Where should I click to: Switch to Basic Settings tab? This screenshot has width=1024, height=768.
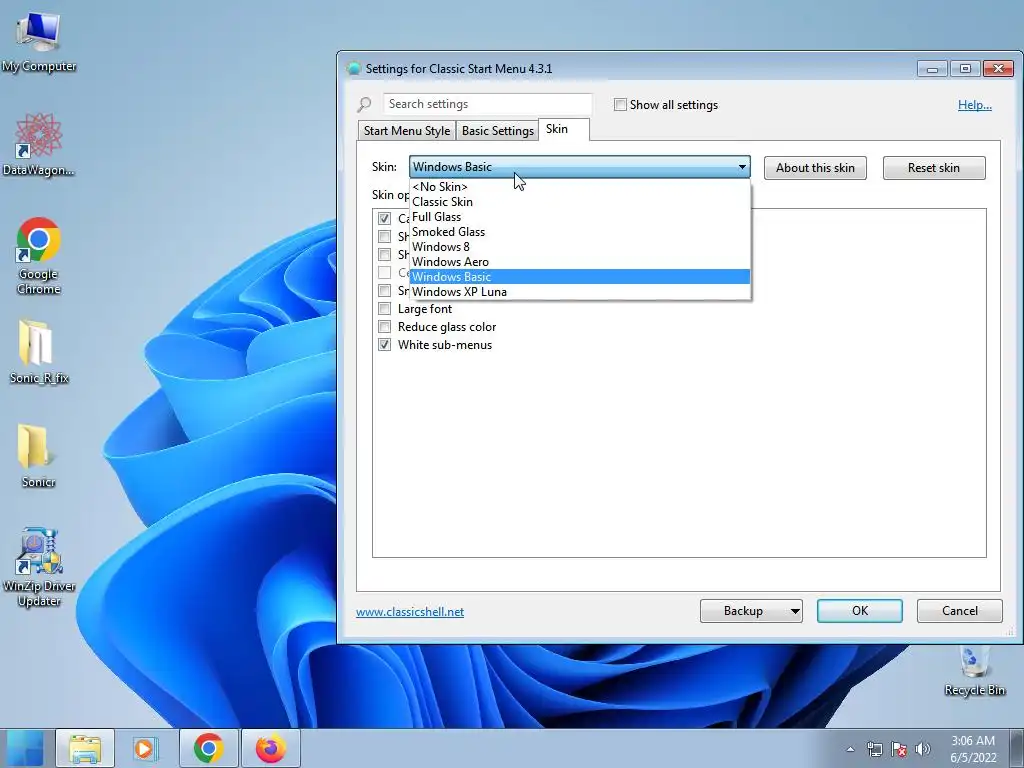(x=498, y=131)
